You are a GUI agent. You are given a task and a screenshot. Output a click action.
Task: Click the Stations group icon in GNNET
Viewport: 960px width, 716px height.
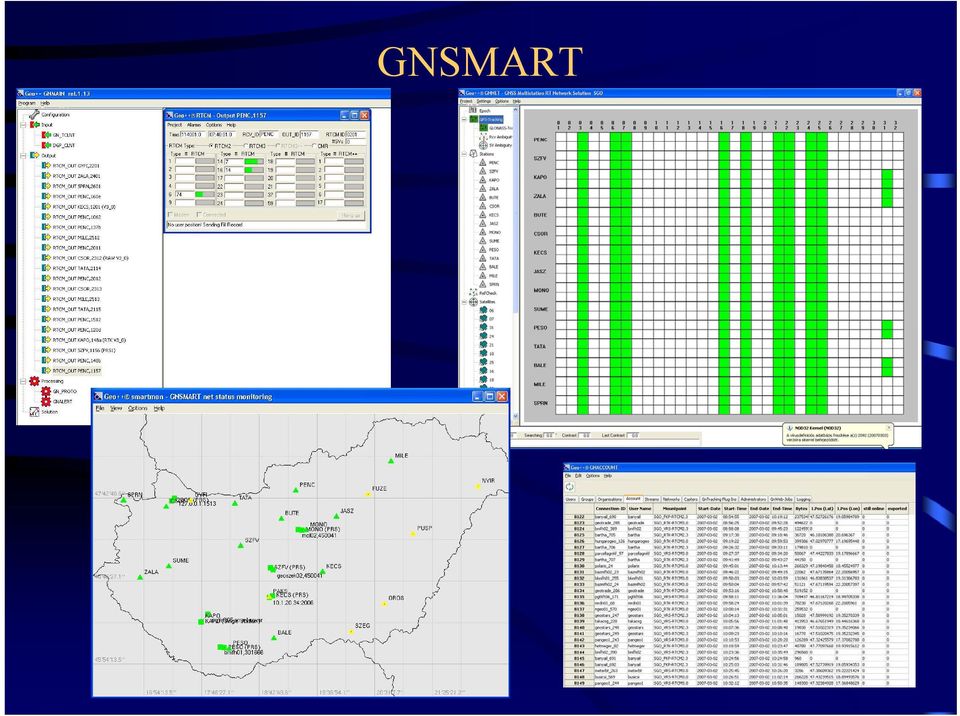click(x=473, y=154)
